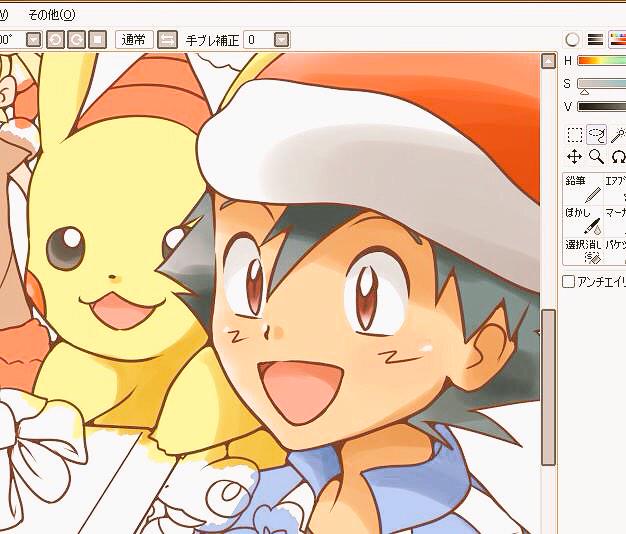Open the 手ブレ補正 stabilizer dropdown arrow
The width and height of the screenshot is (626, 534).
pos(282,40)
